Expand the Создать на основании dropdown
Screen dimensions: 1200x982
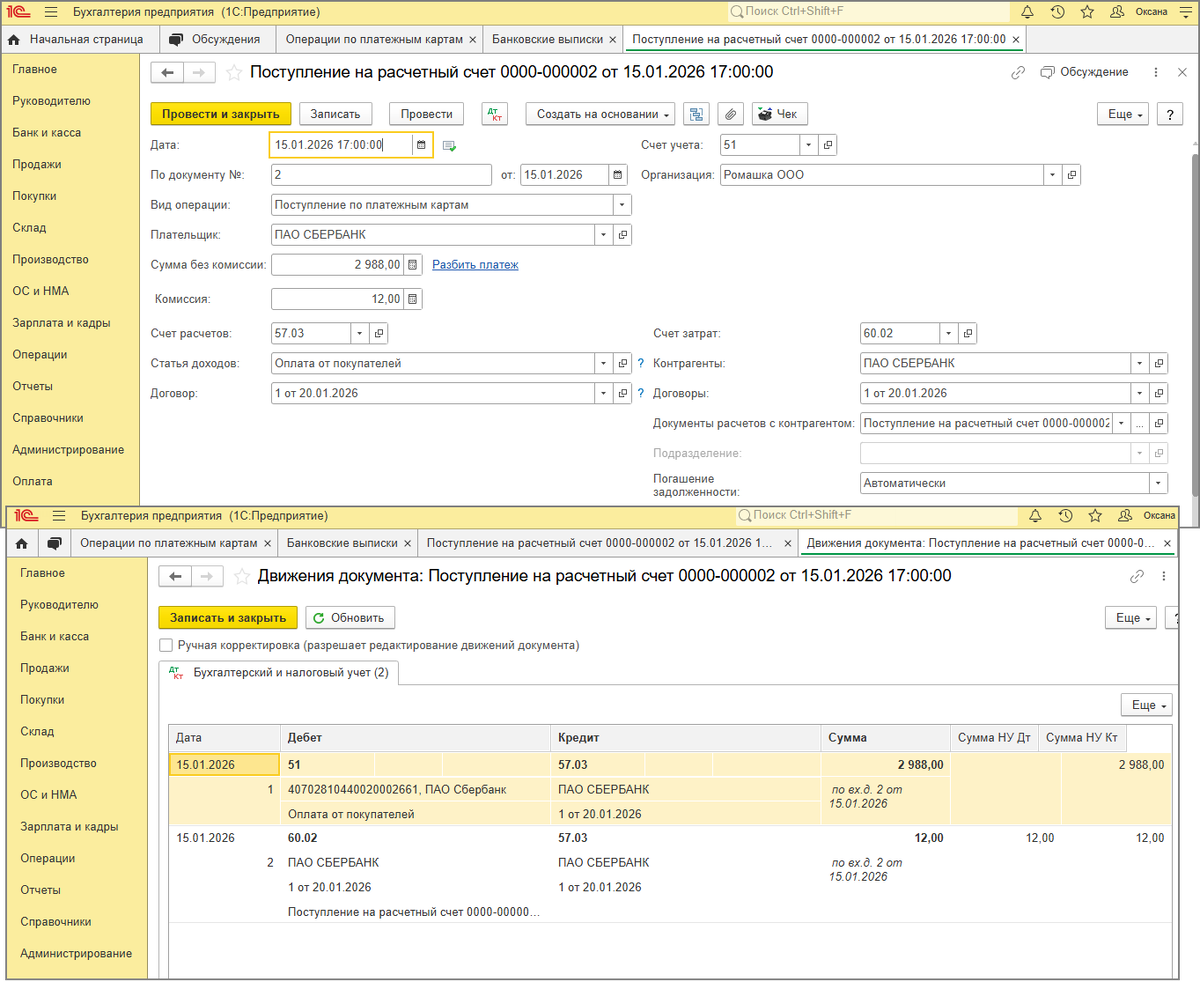601,114
